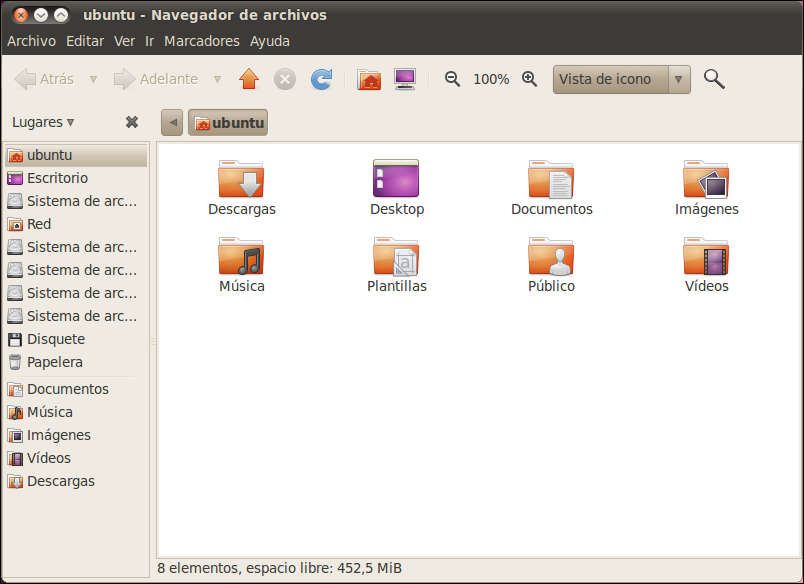Image resolution: width=804 pixels, height=584 pixels.
Task: Open the Imágenes bookmark in sidebar
Action: (x=76, y=435)
